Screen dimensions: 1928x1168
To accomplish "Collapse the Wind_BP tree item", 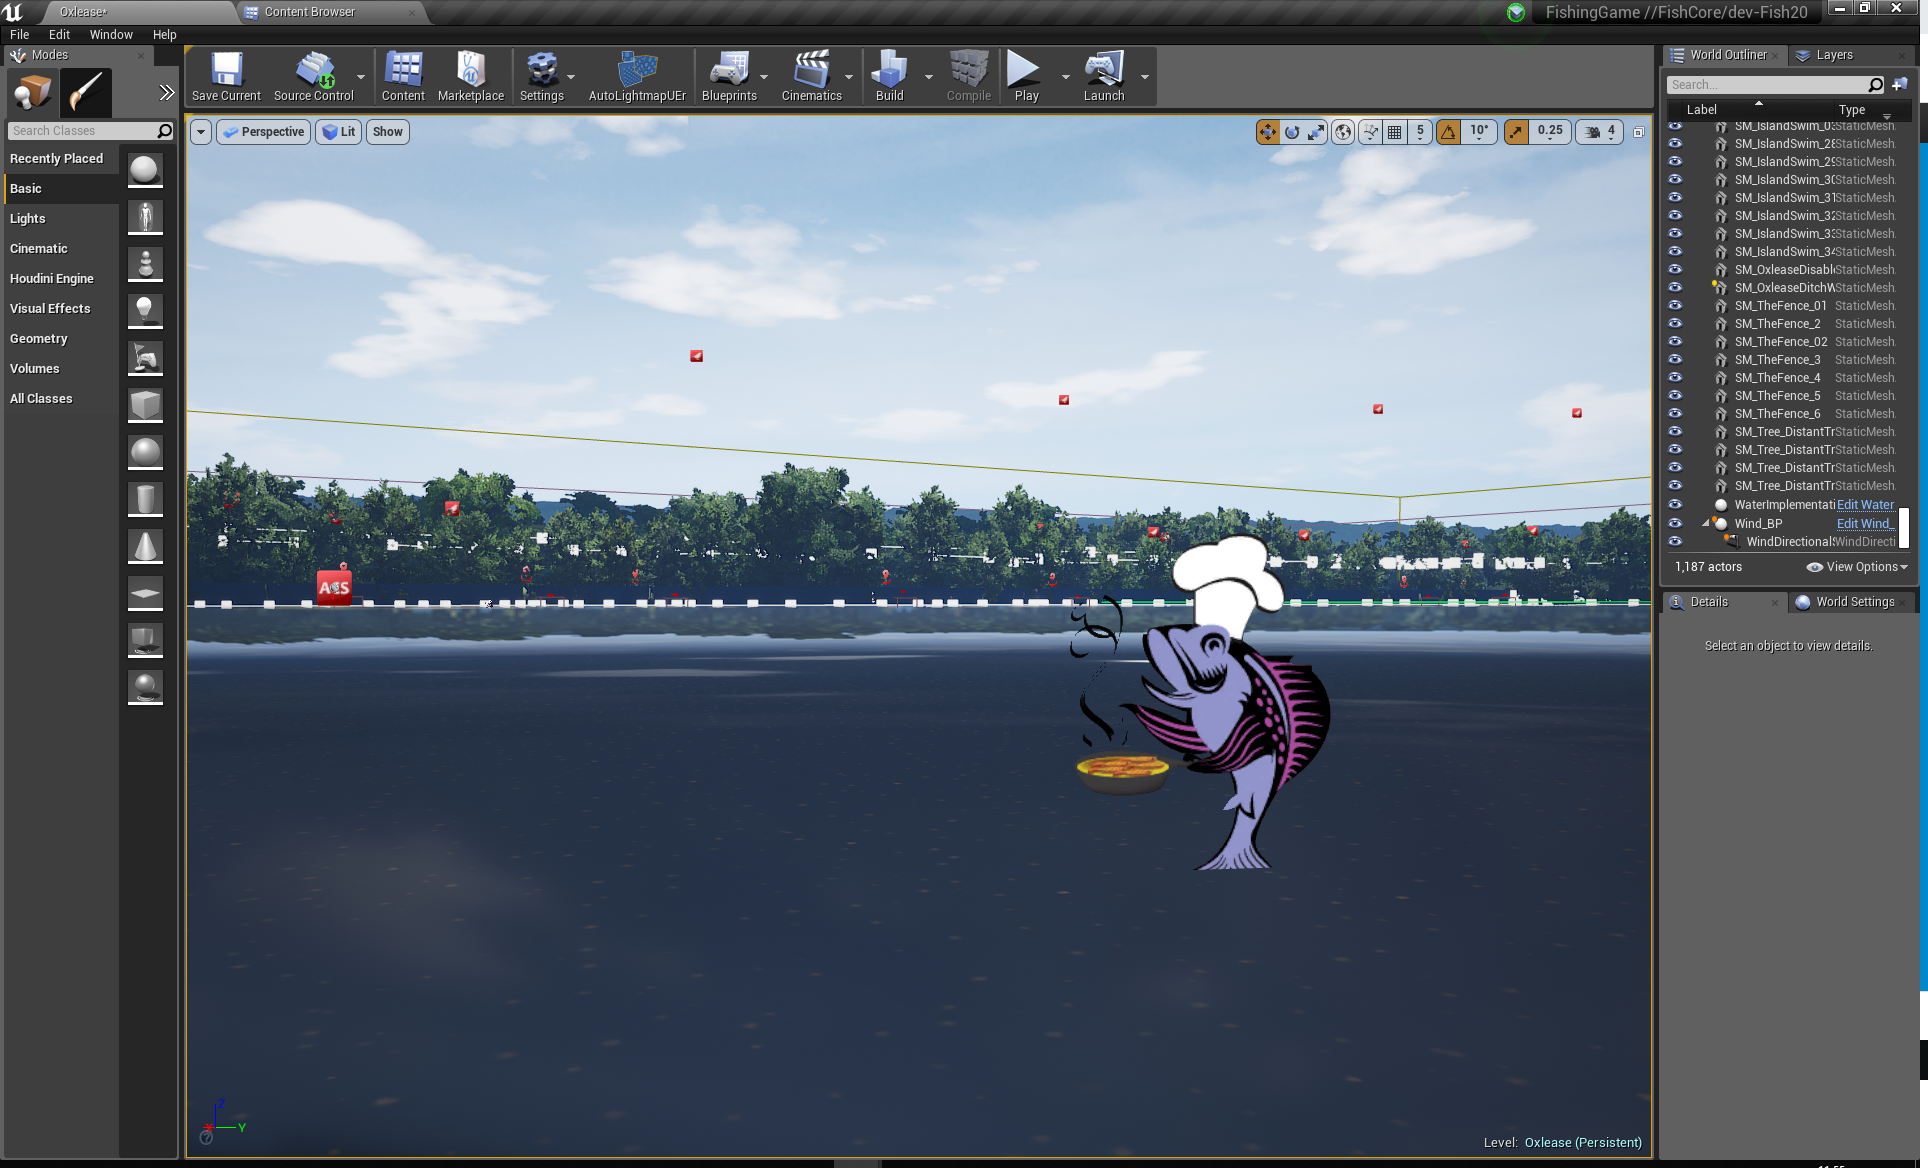I will coord(1706,523).
